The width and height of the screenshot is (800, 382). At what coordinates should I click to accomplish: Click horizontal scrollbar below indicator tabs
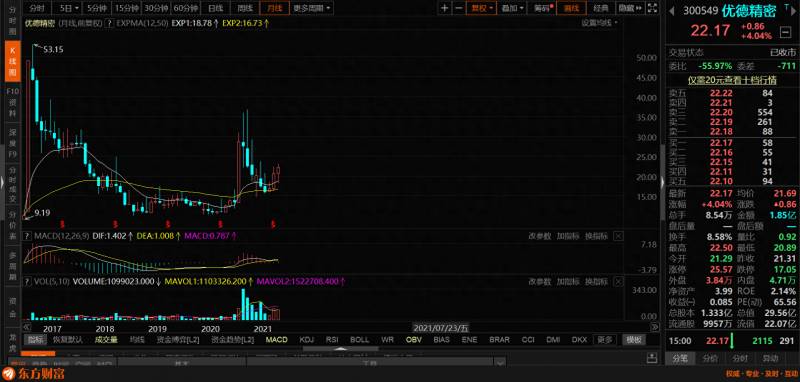[339, 349]
